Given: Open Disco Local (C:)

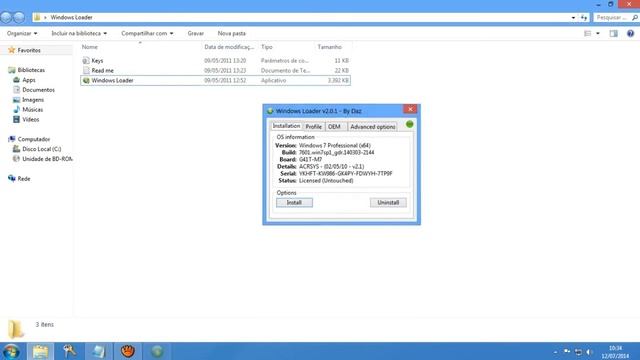Looking at the screenshot, I should [x=42, y=149].
